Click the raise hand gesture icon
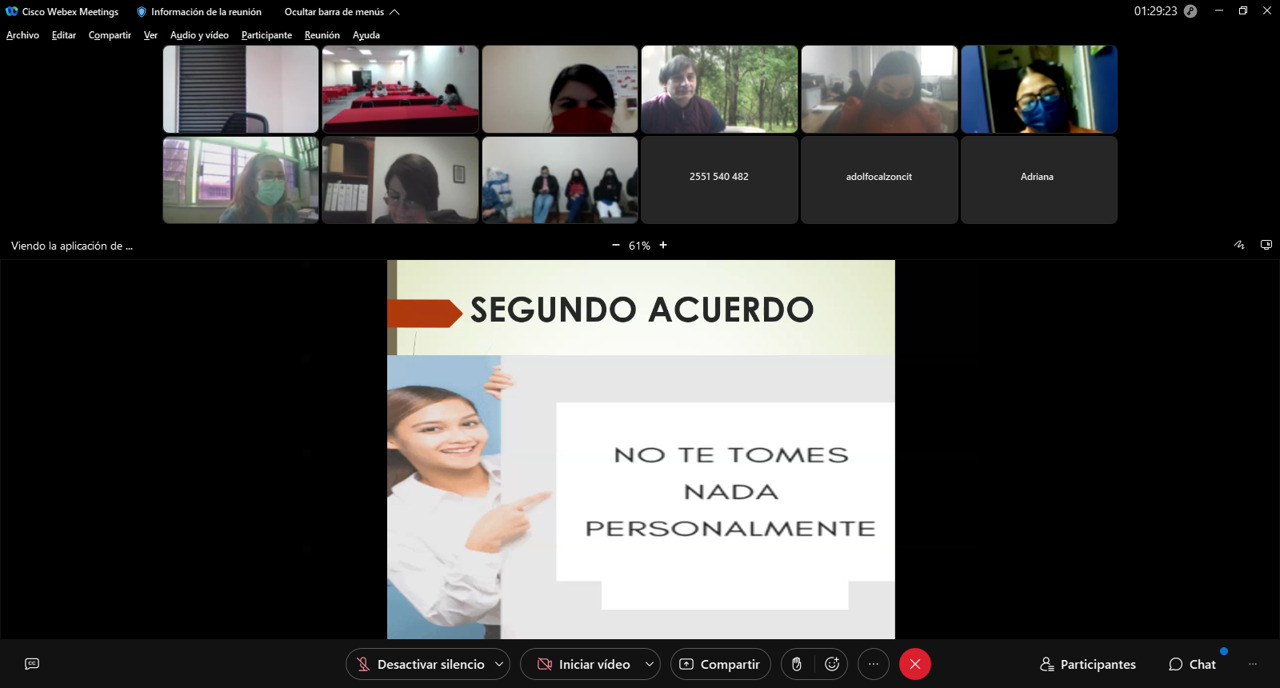This screenshot has height=688, width=1280. 797,664
